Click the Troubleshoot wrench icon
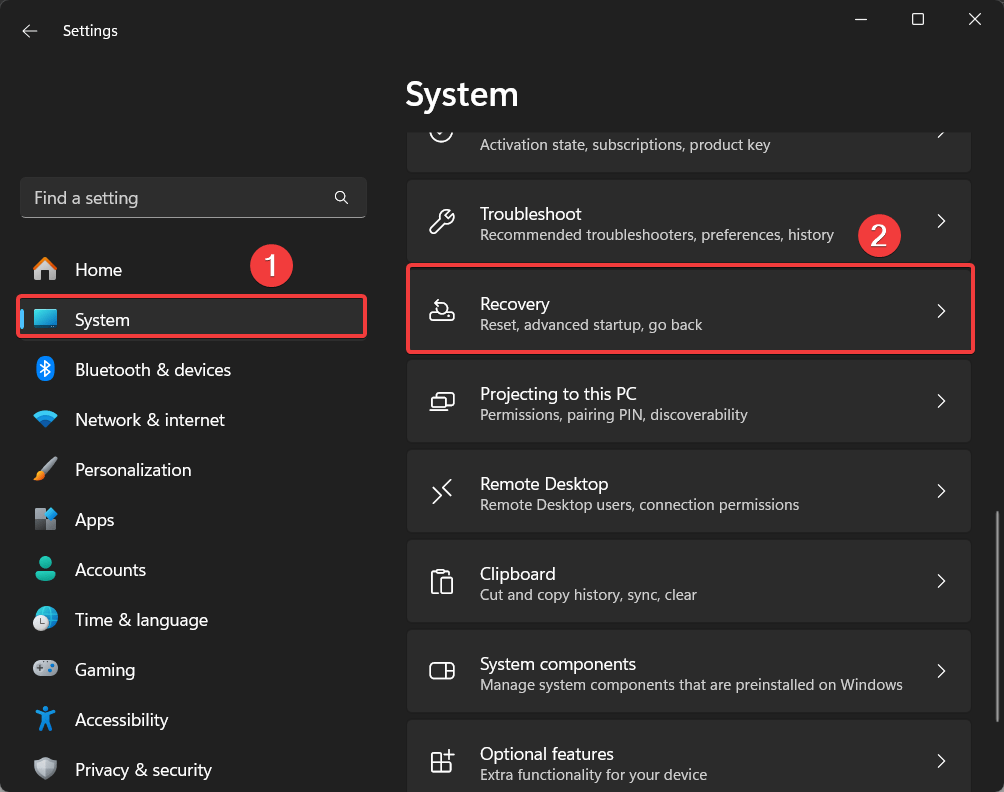 point(442,222)
